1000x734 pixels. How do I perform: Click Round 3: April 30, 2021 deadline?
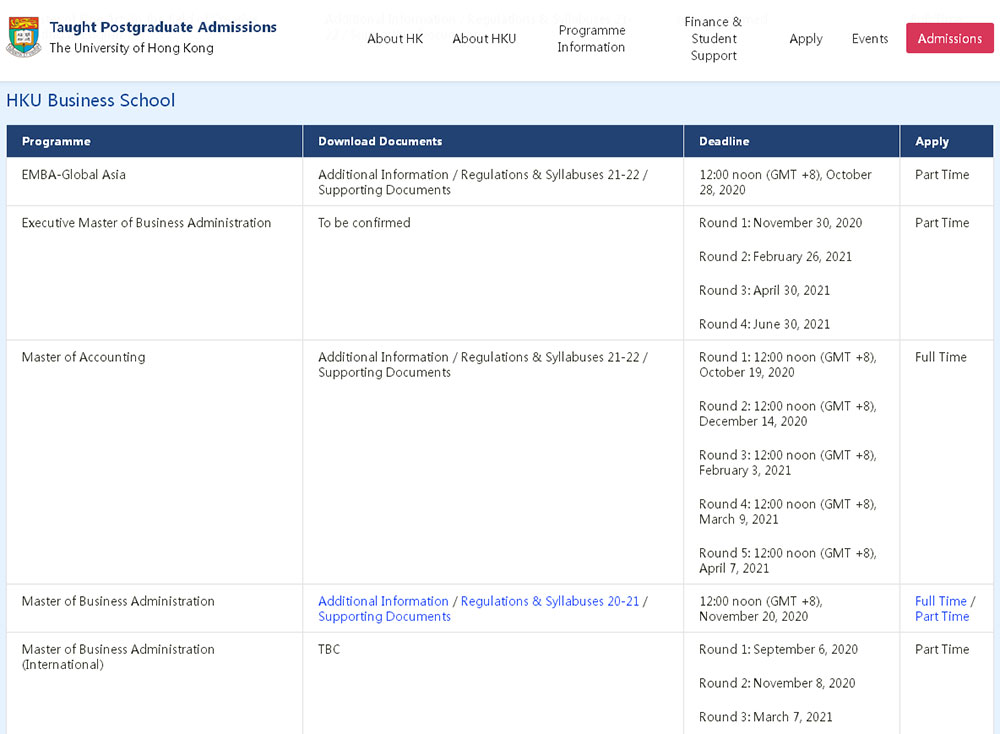tap(765, 291)
